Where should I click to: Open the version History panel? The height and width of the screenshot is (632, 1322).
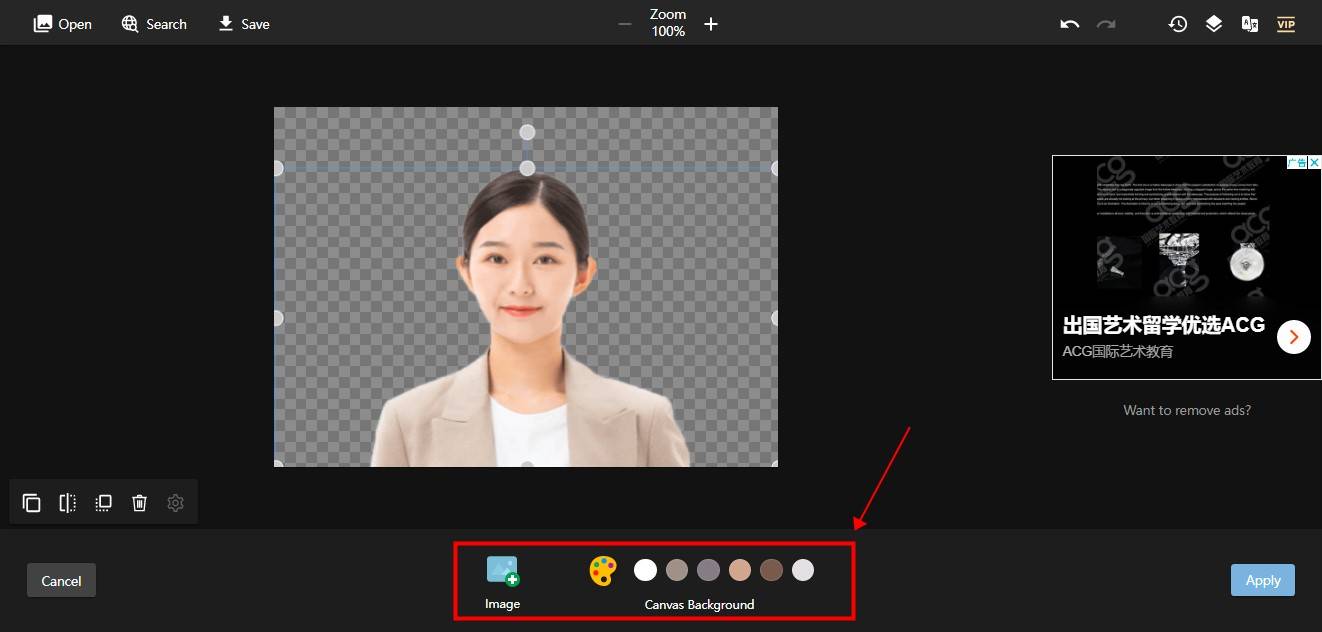(x=1177, y=23)
